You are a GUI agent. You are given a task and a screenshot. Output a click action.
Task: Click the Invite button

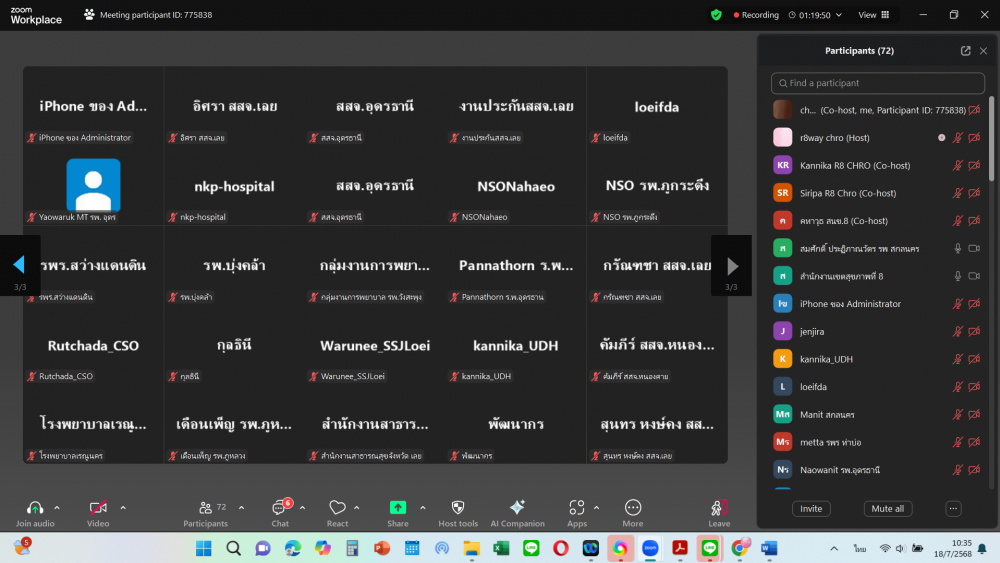pyautogui.click(x=811, y=508)
